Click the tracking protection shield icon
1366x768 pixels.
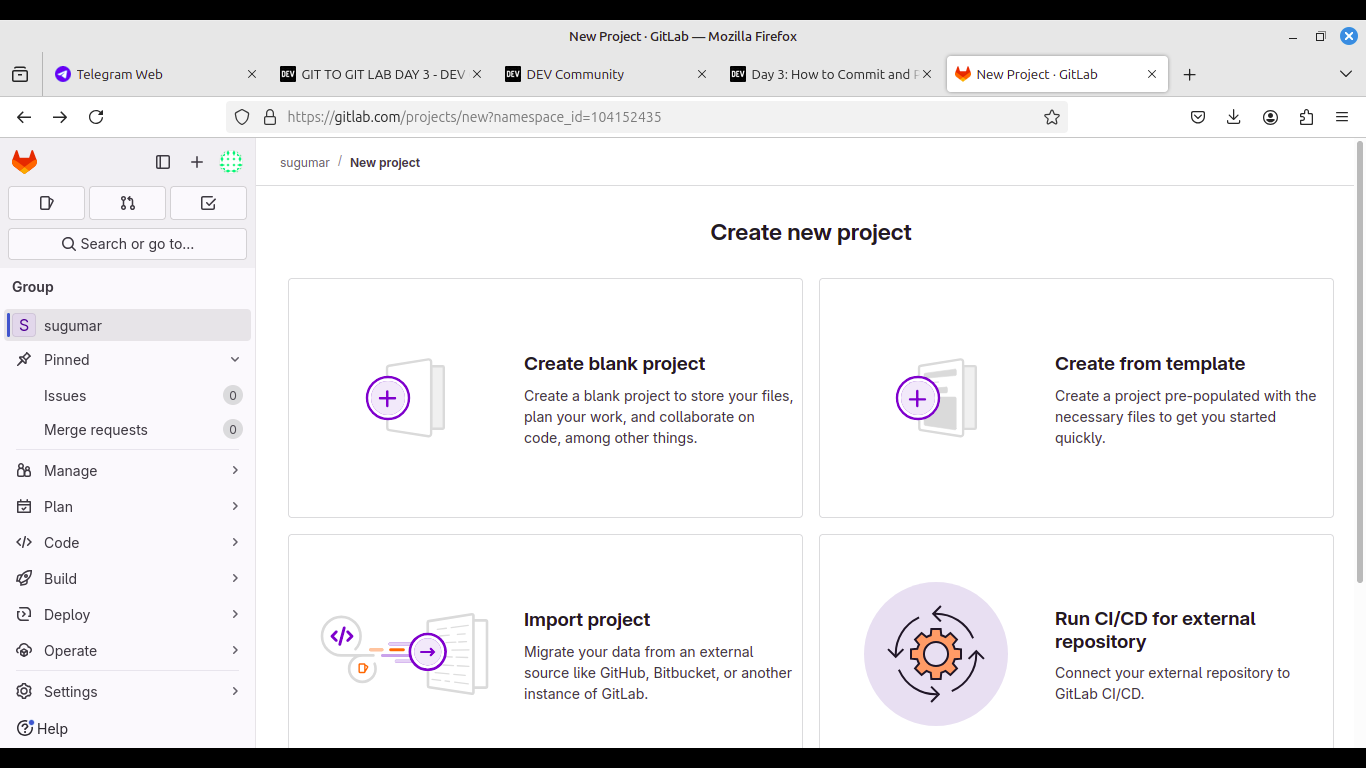tap(242, 117)
